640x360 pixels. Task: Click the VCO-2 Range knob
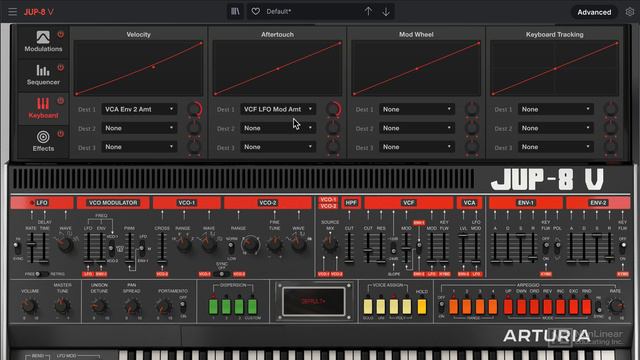coord(250,244)
